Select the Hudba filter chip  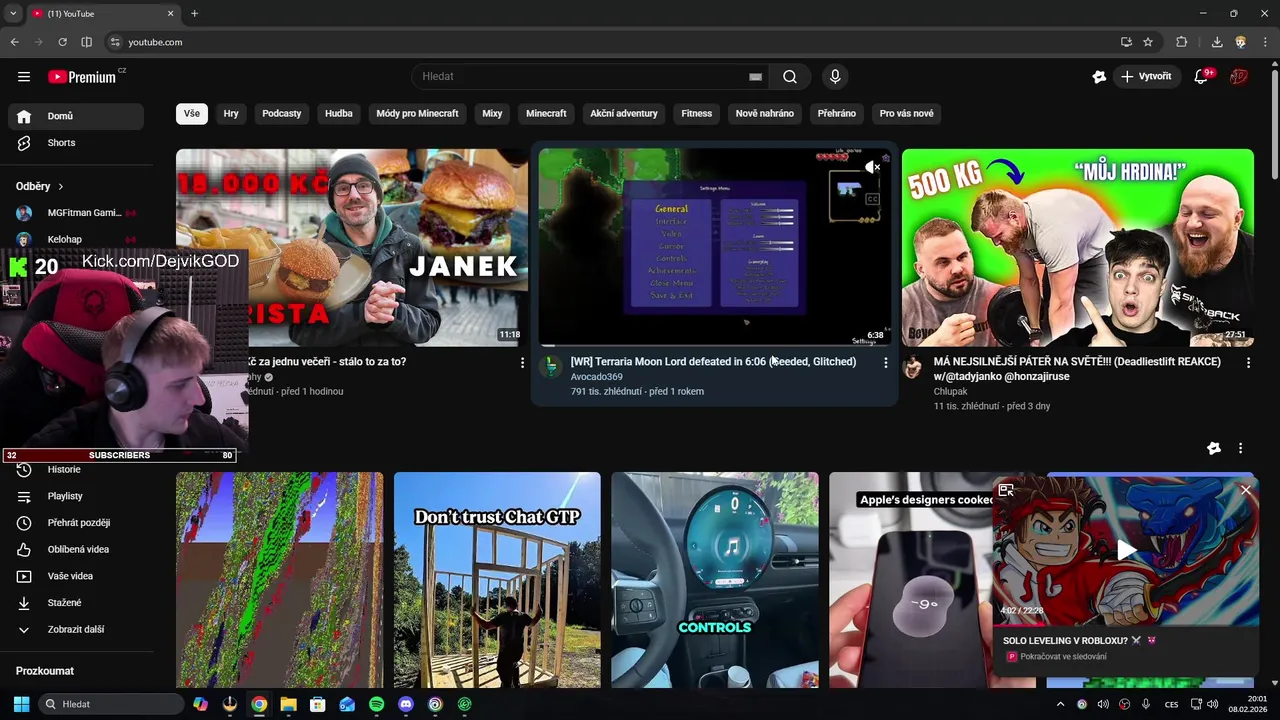(339, 114)
